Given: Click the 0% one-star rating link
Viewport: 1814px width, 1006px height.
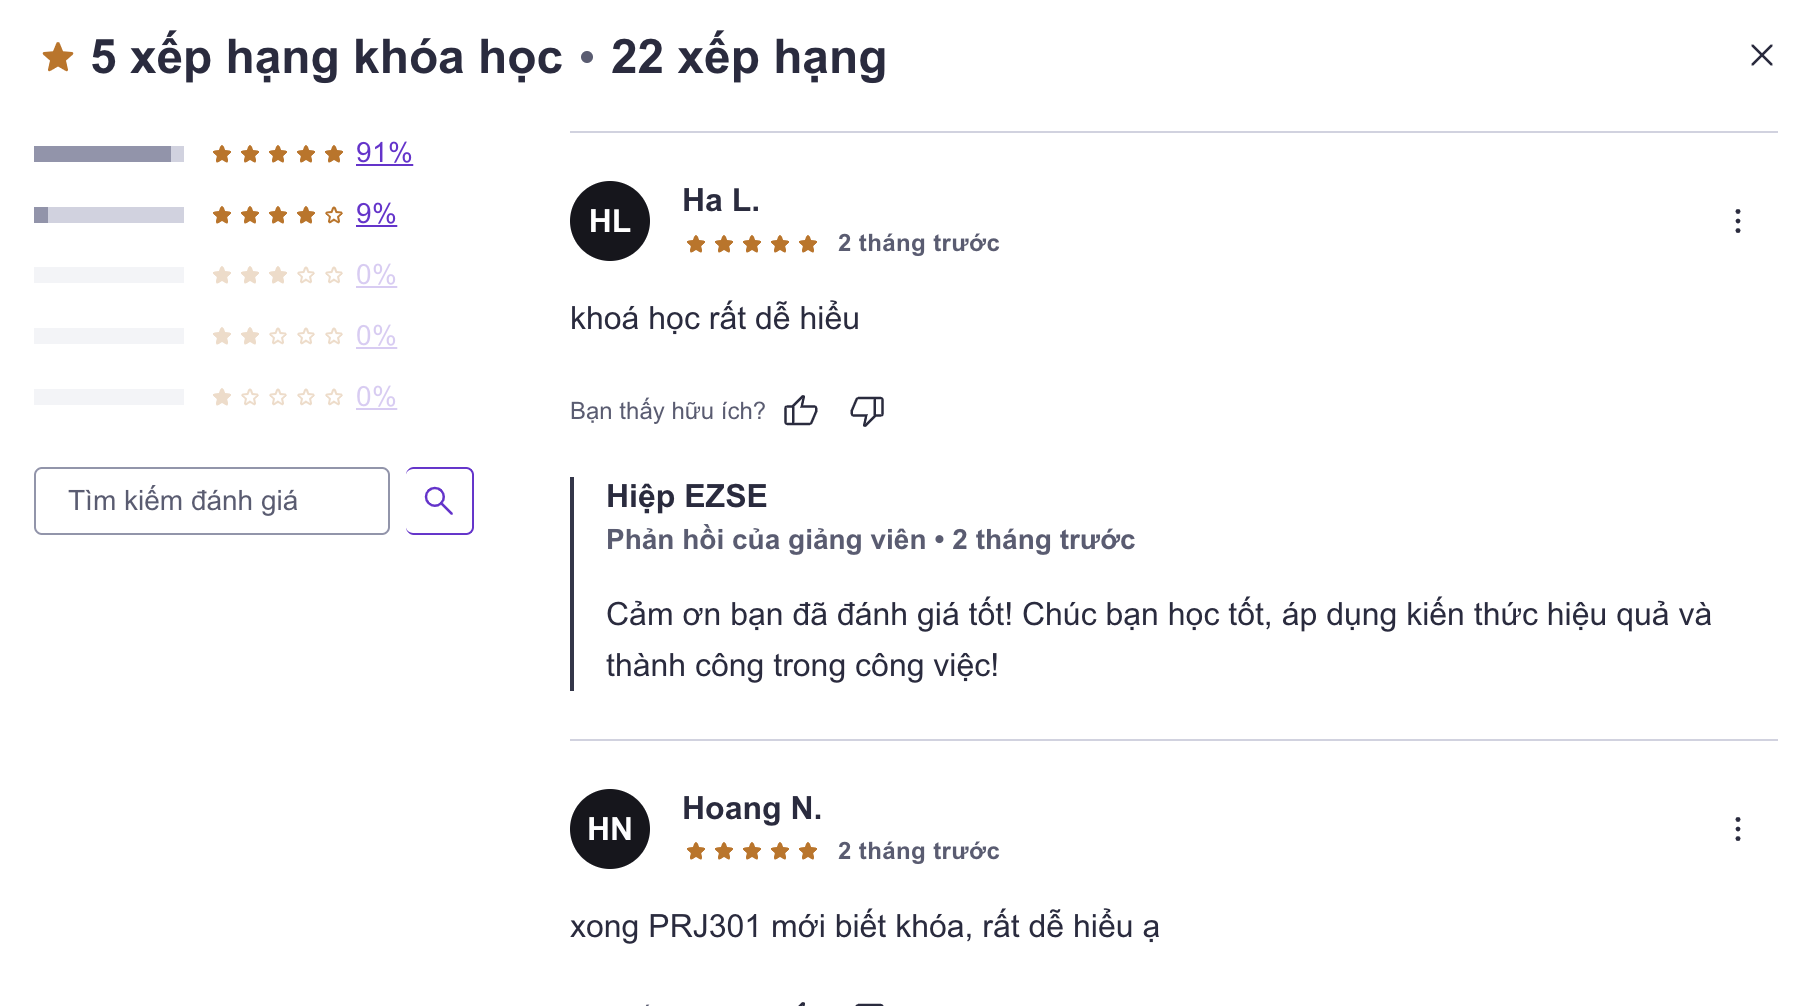Looking at the screenshot, I should pos(376,397).
